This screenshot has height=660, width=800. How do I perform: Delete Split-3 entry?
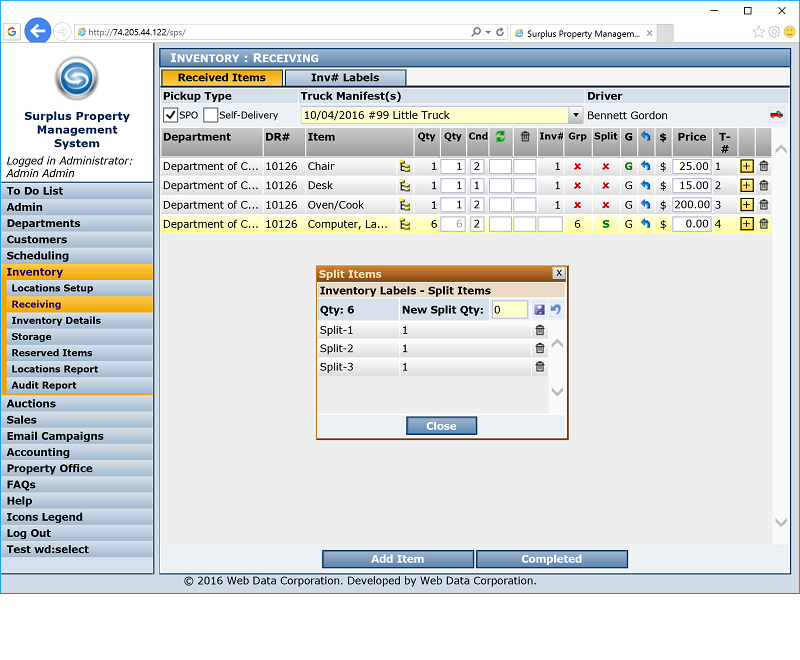point(540,367)
